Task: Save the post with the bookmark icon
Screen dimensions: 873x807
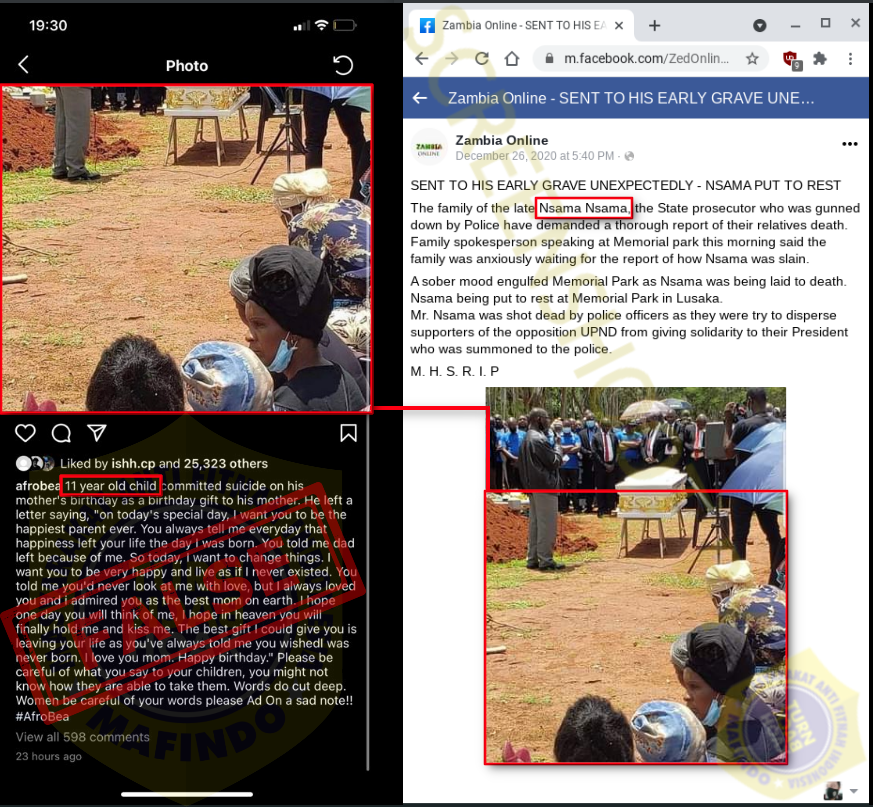Action: [349, 433]
